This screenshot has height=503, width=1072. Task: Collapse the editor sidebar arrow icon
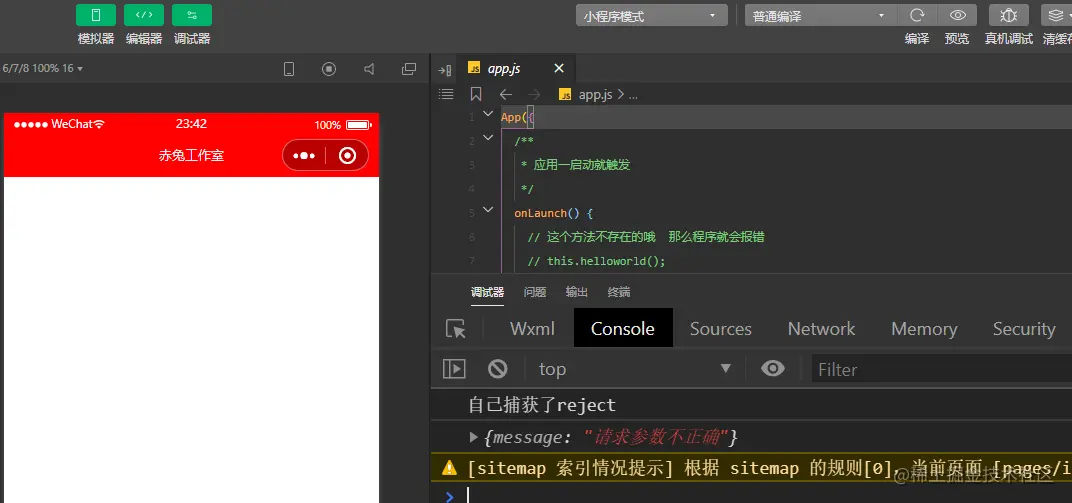click(x=444, y=70)
